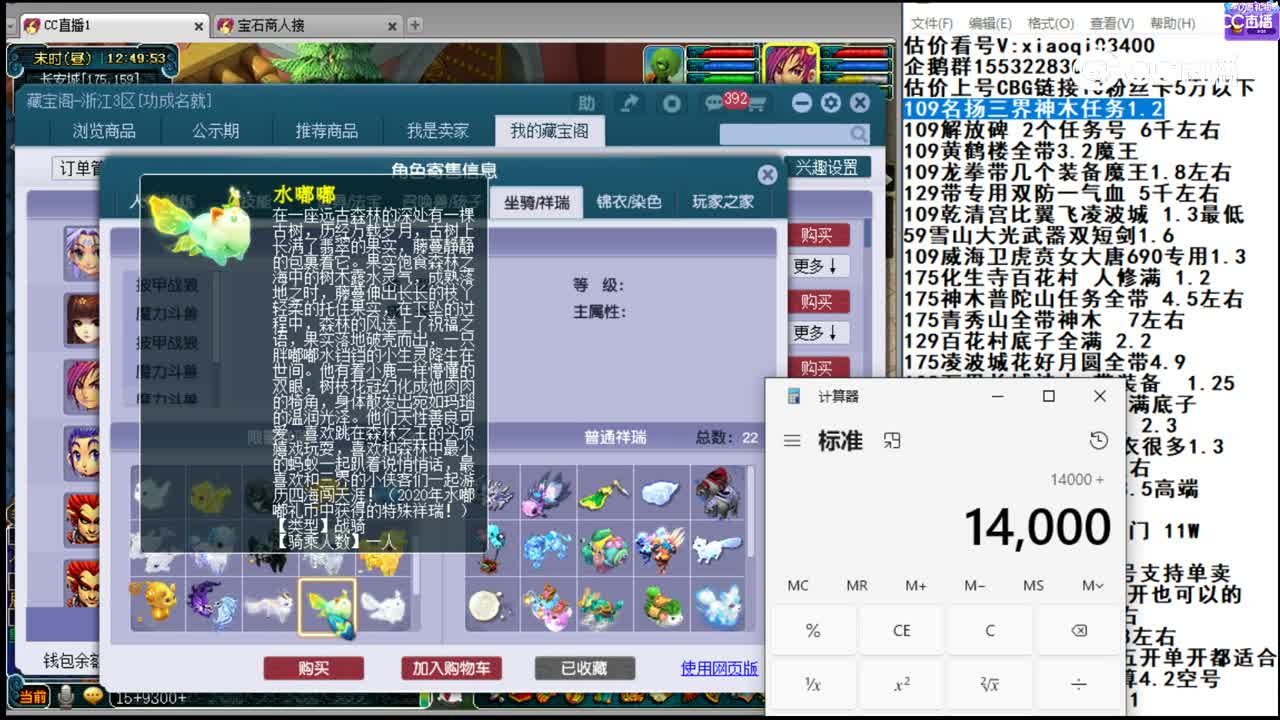This screenshot has height=720, width=1280.
Task: Select the highlighted 水嘟嘟 mount thumbnail
Action: 327,608
